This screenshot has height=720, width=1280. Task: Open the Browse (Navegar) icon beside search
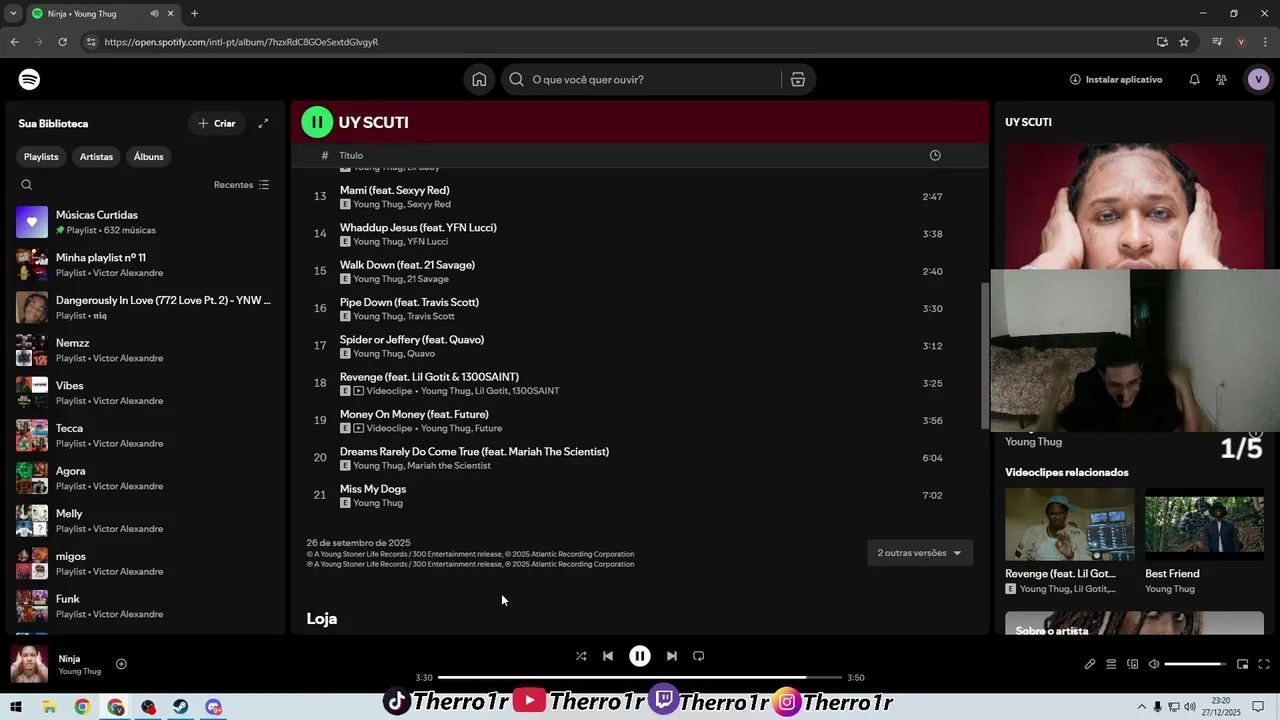coord(798,79)
